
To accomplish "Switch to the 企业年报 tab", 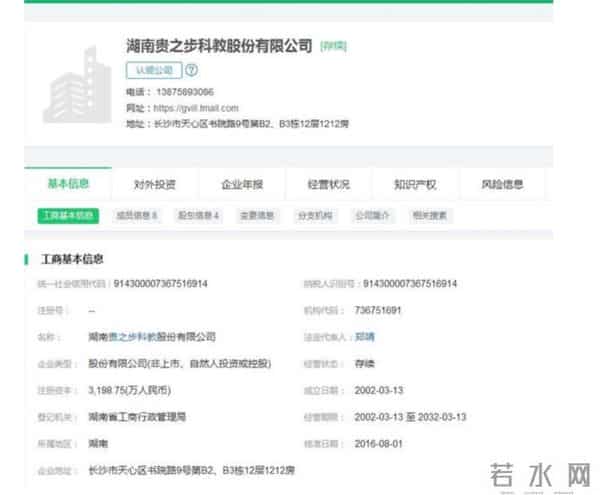I will (x=242, y=185).
